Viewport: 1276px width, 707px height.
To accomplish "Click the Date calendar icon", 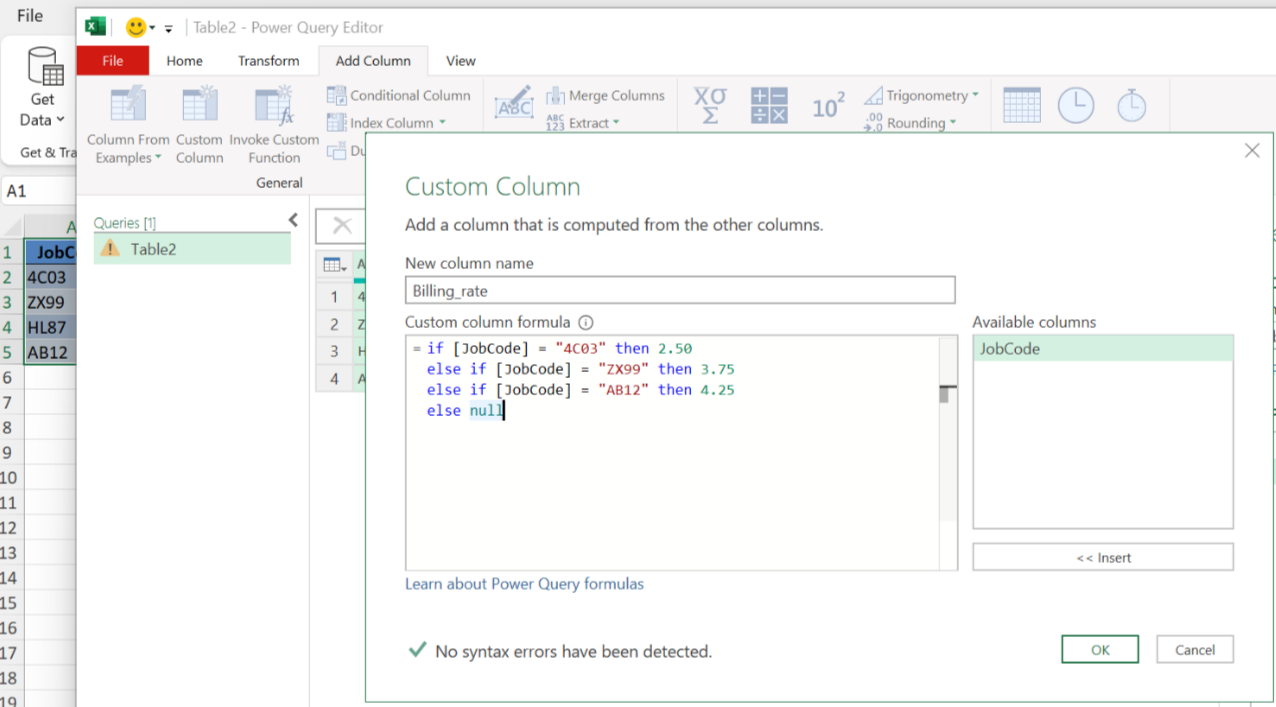I will click(x=1021, y=105).
